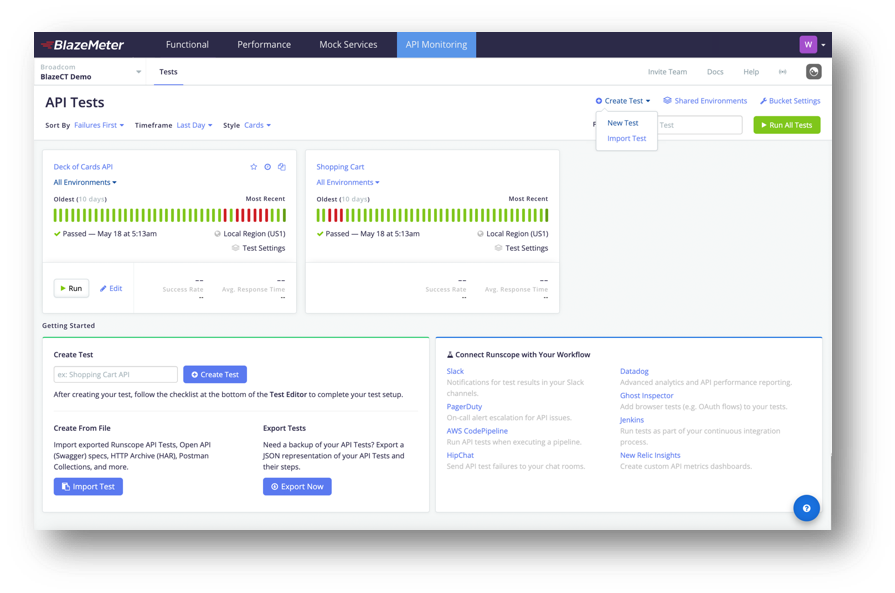Click the blue Import Test button
This screenshot has width=895, height=593.
(88, 486)
